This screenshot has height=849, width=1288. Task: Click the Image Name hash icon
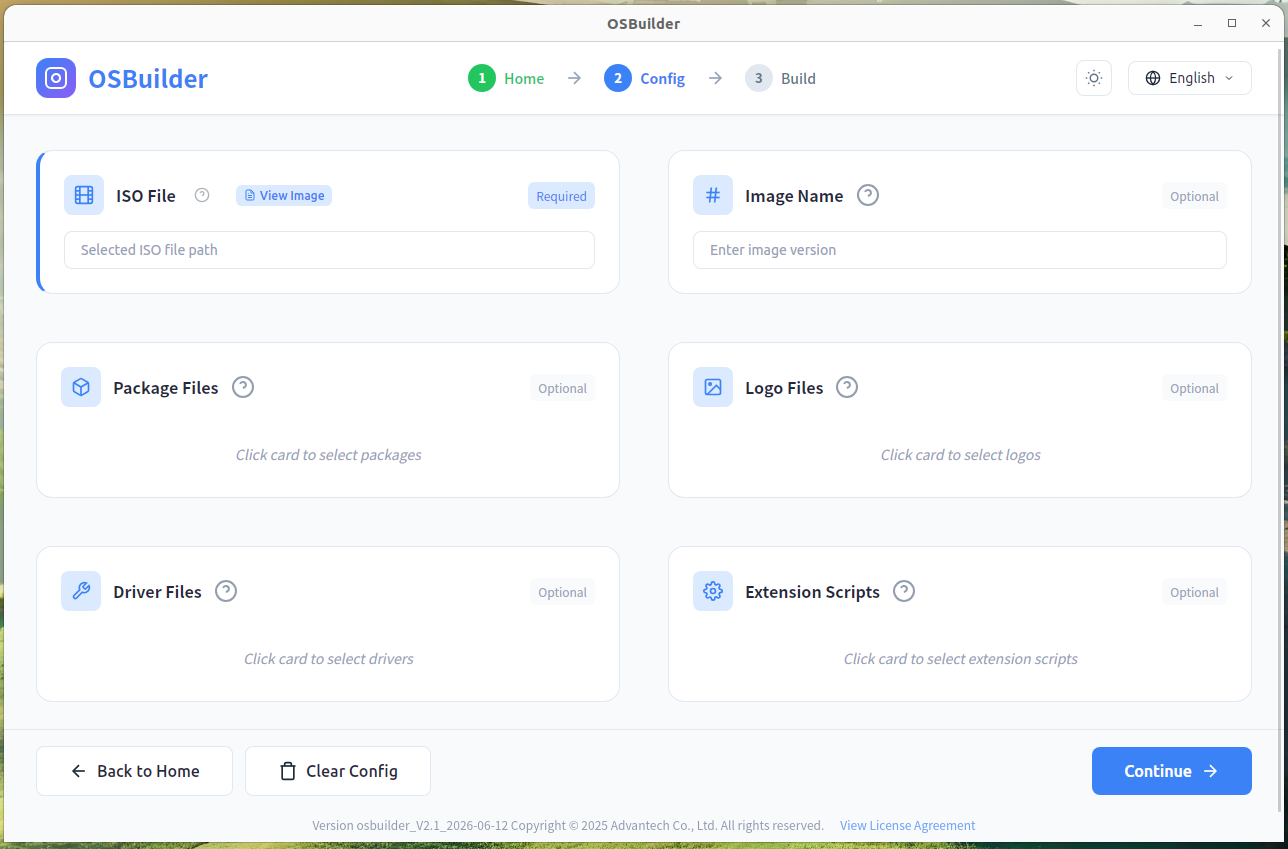[x=713, y=195]
